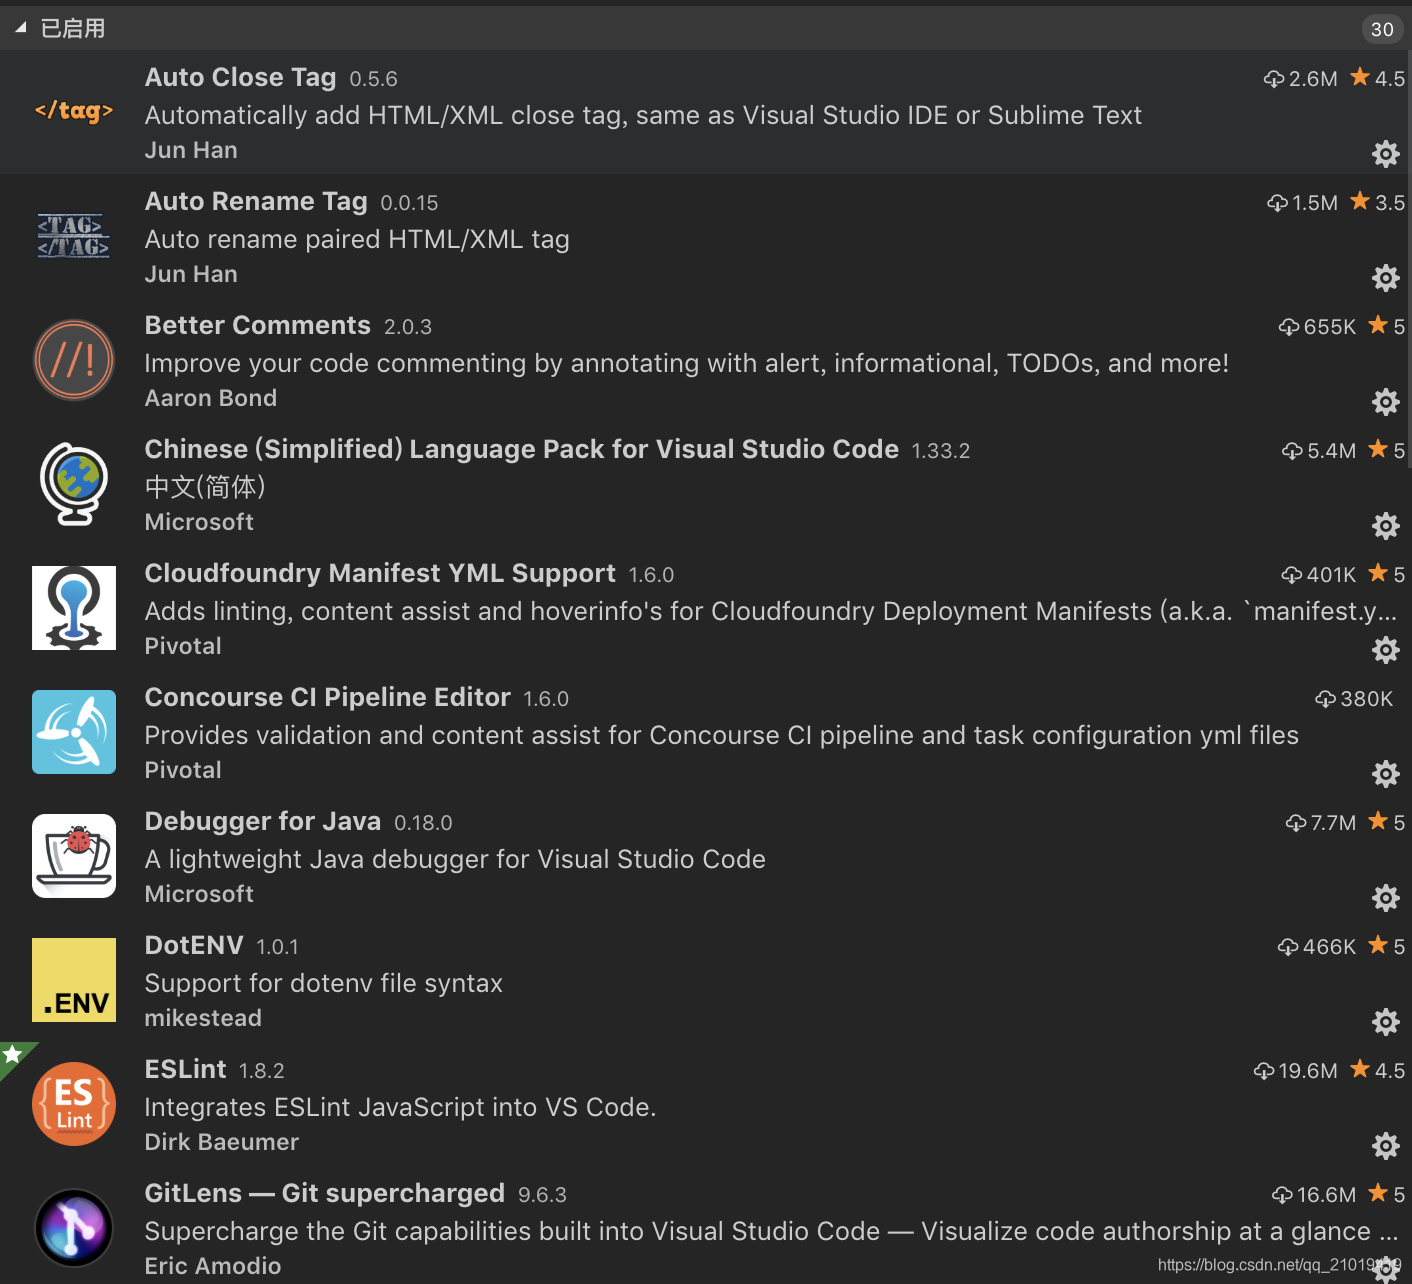Click Auto Rename Tag 3.5 rating
The width and height of the screenshot is (1412, 1284).
pos(1390,203)
